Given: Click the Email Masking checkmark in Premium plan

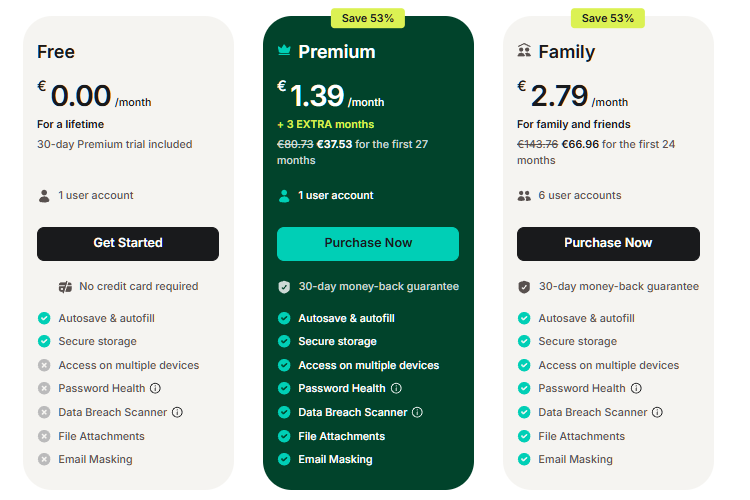Looking at the screenshot, I should point(284,459).
